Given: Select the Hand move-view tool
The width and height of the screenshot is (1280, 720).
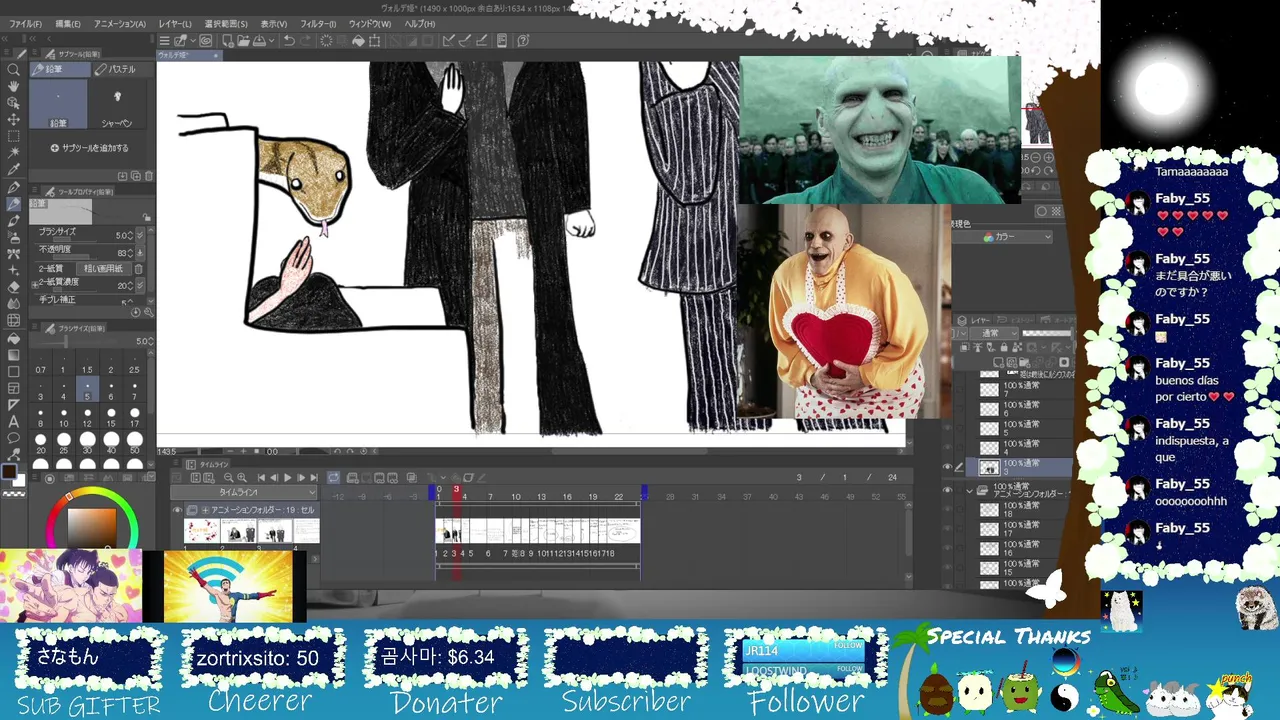Looking at the screenshot, I should click(x=13, y=87).
